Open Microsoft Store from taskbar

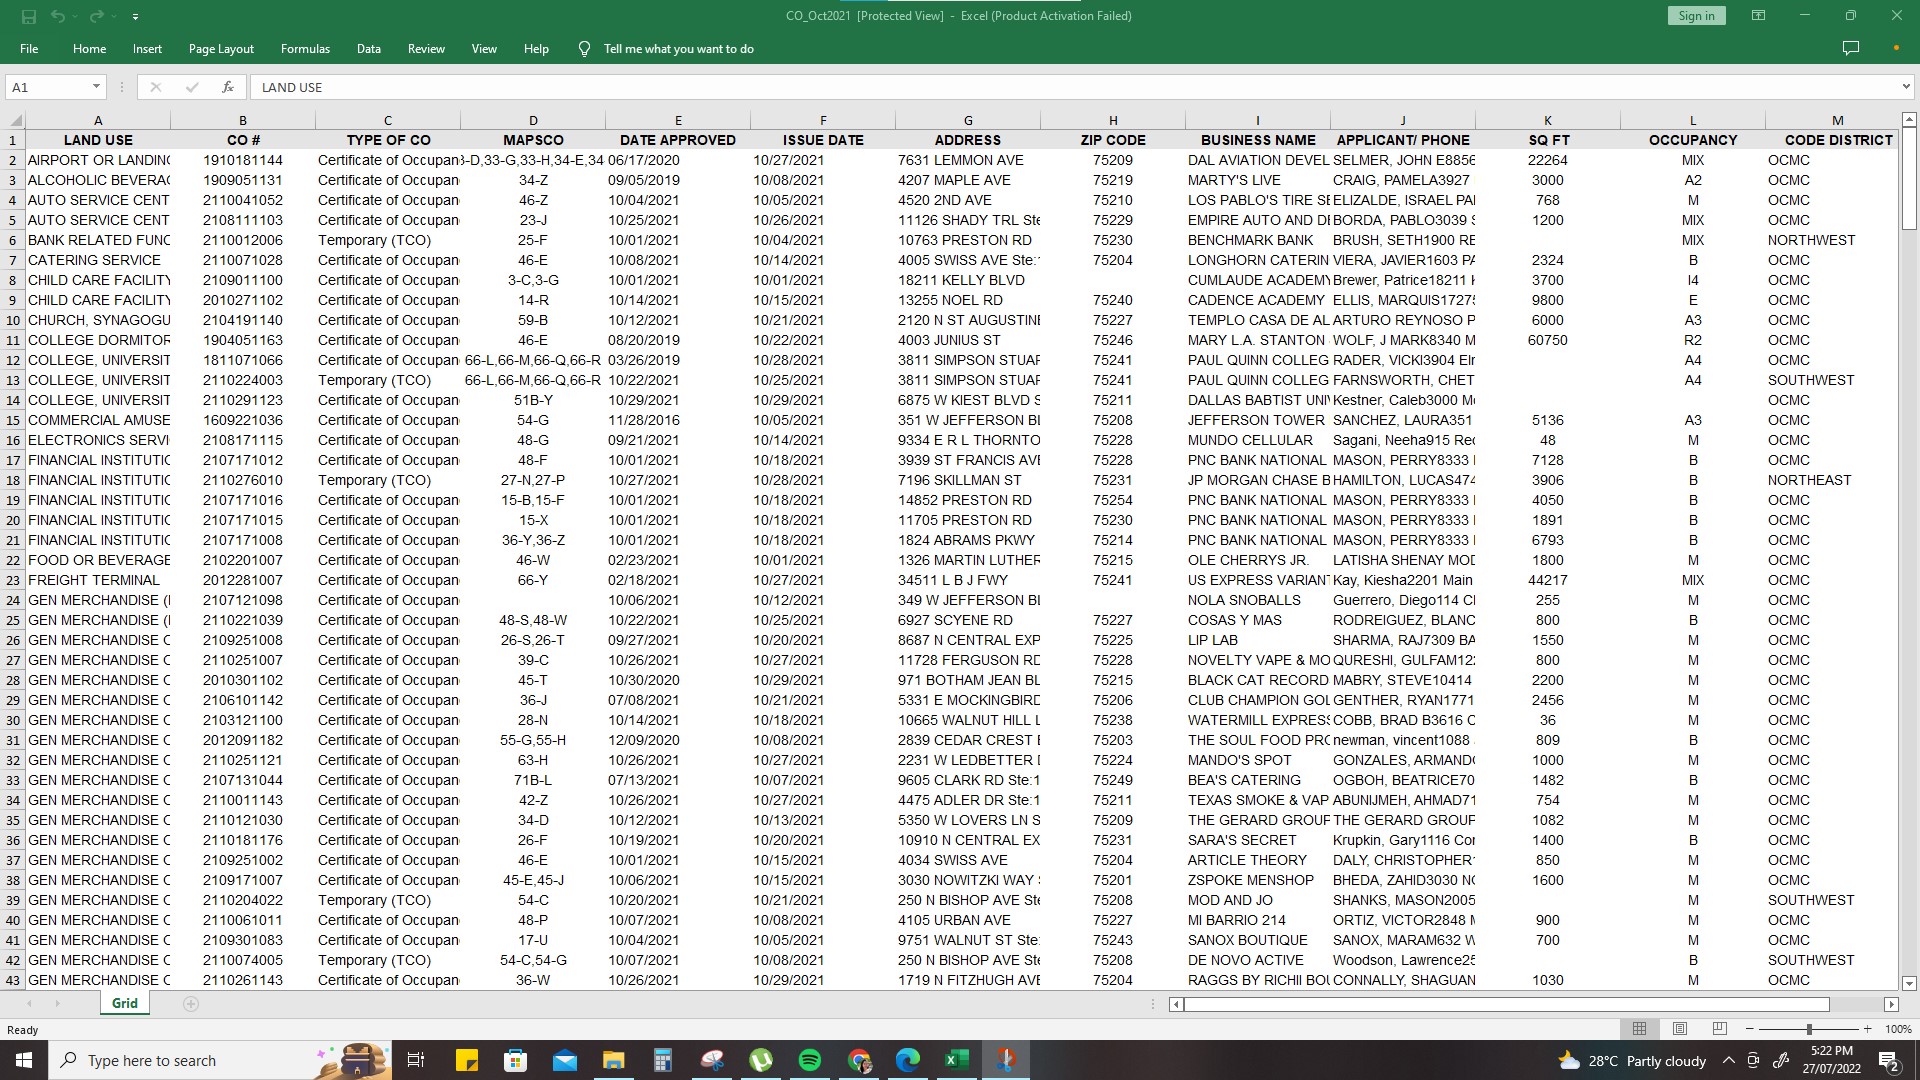click(515, 1060)
